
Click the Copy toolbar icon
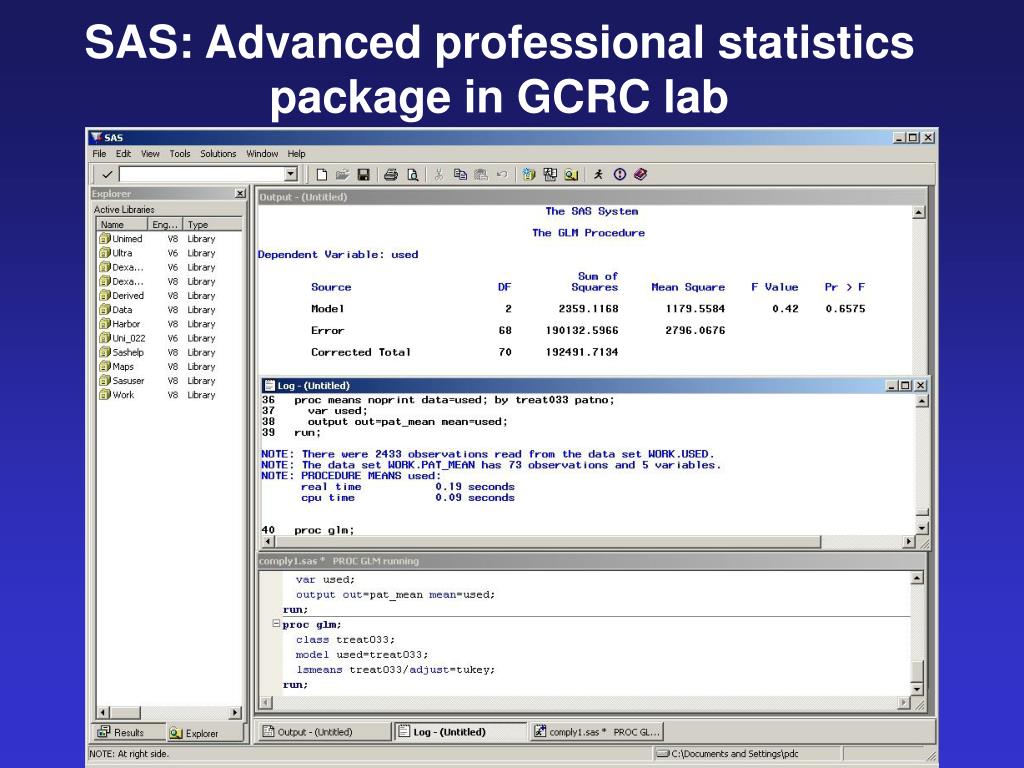(x=460, y=174)
